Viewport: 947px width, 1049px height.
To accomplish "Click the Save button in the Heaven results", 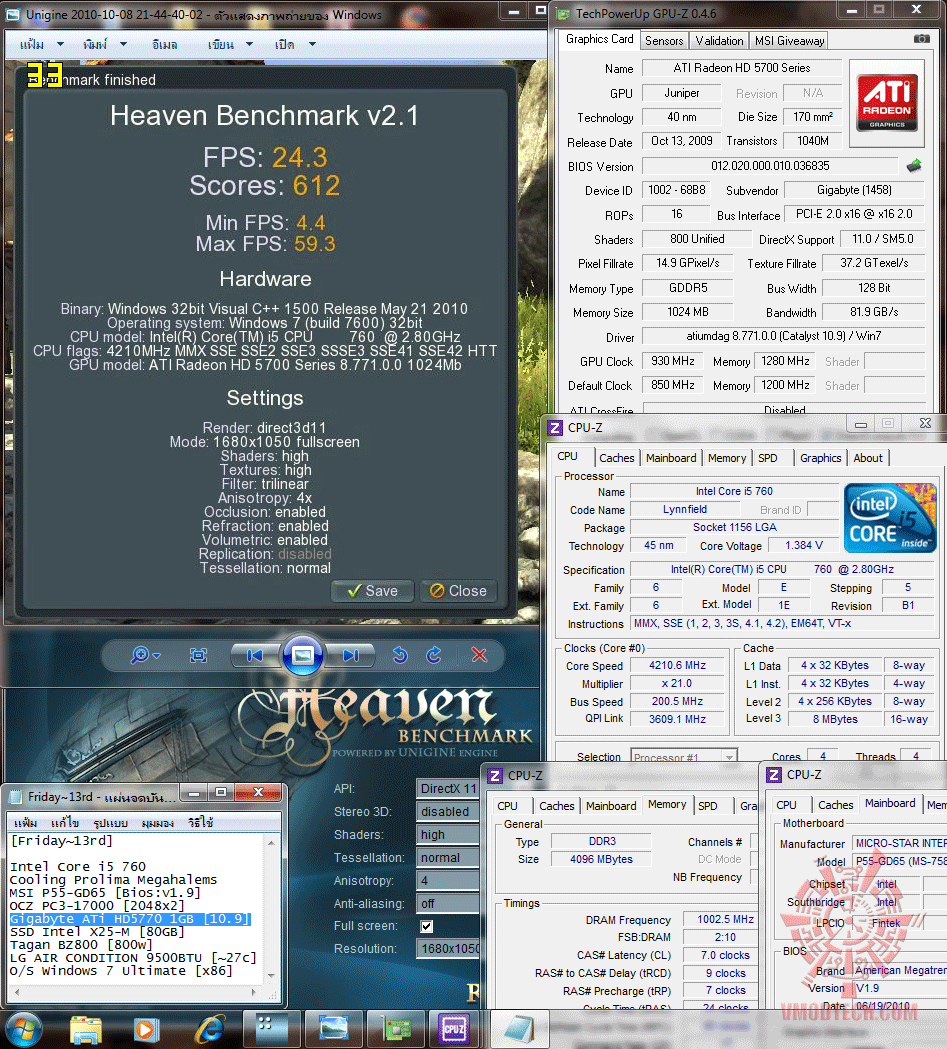I will (x=372, y=591).
